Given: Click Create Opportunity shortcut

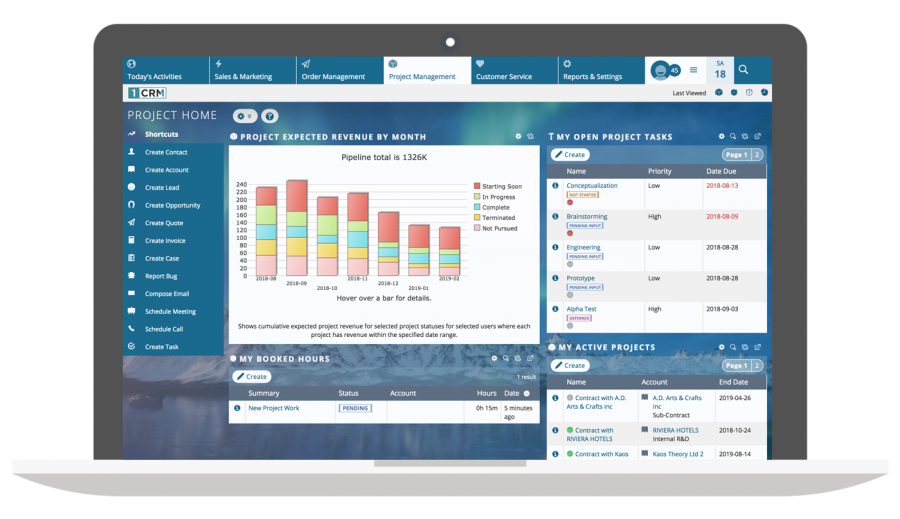Looking at the screenshot, I should tap(172, 206).
